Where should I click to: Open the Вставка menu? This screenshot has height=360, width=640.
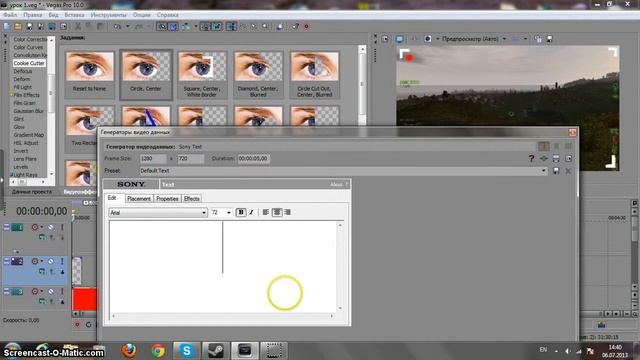click(74, 15)
